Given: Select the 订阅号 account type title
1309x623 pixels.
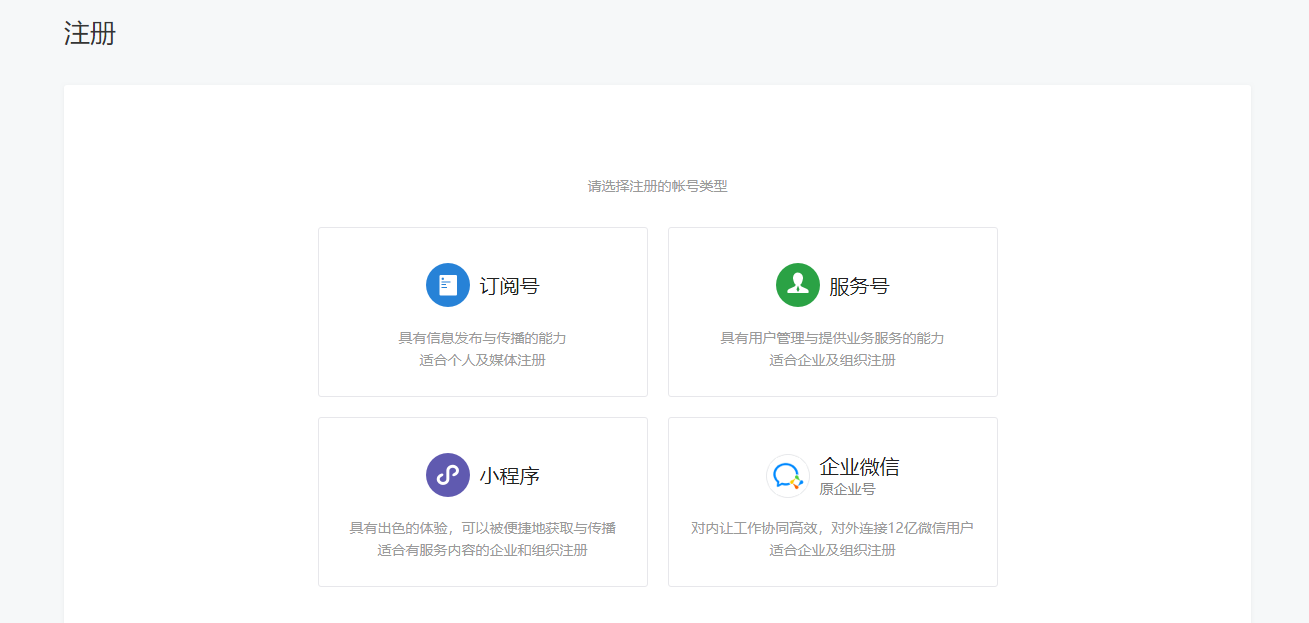Looking at the screenshot, I should (x=509, y=286).
